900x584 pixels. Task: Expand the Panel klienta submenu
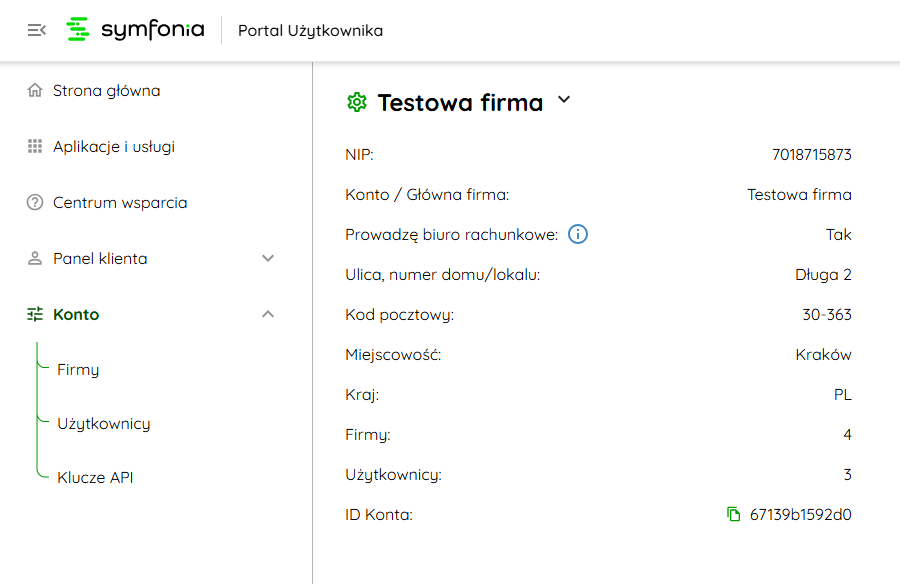pos(267,259)
